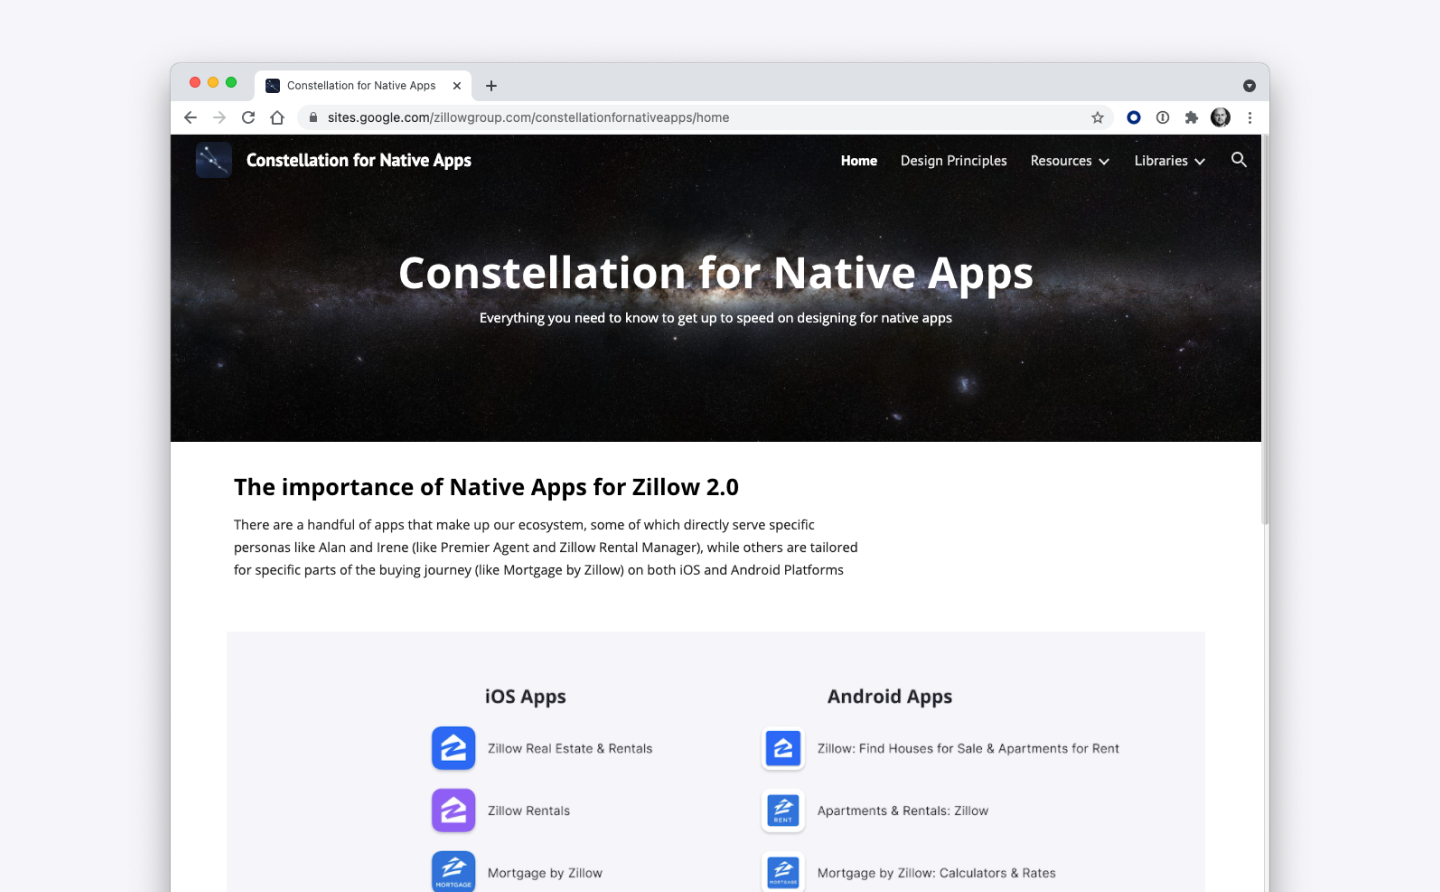Click the Apartments & Rentals Android icon
Viewport: 1440px width, 892px height.
click(x=783, y=810)
